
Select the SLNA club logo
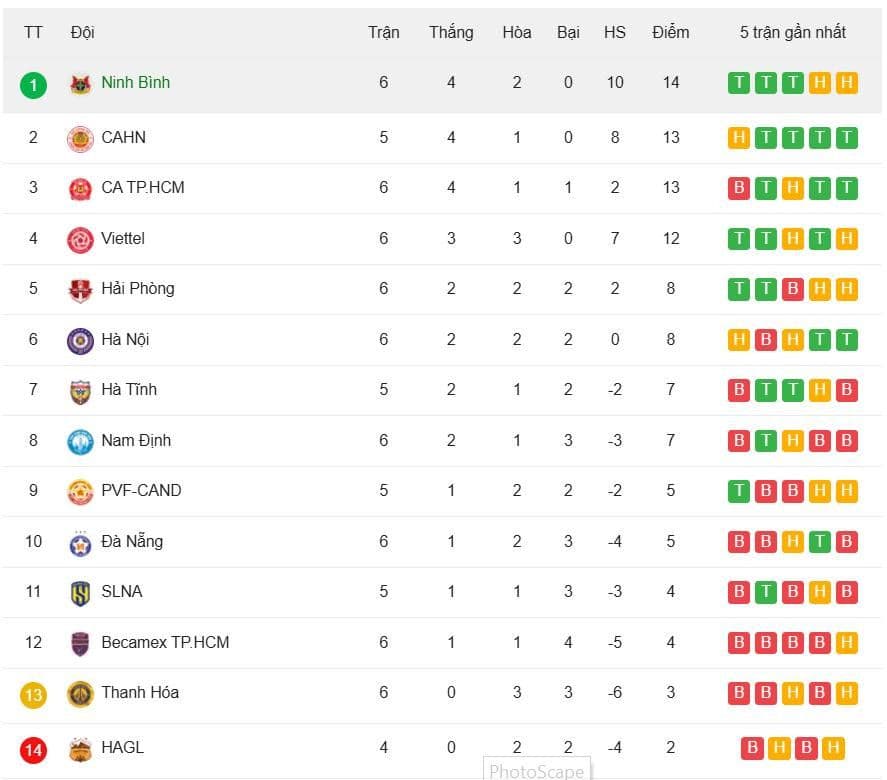[79, 591]
